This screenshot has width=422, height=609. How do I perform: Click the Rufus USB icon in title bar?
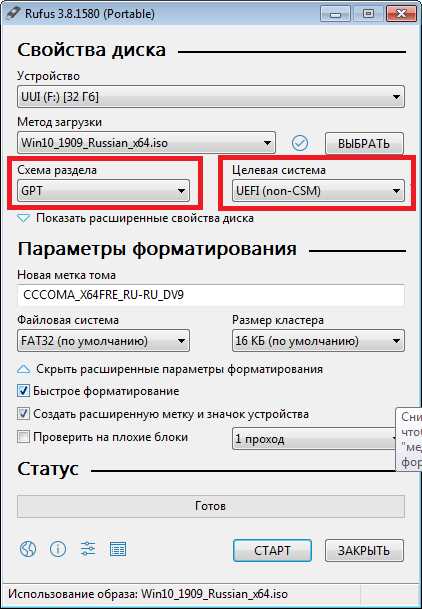point(12,14)
